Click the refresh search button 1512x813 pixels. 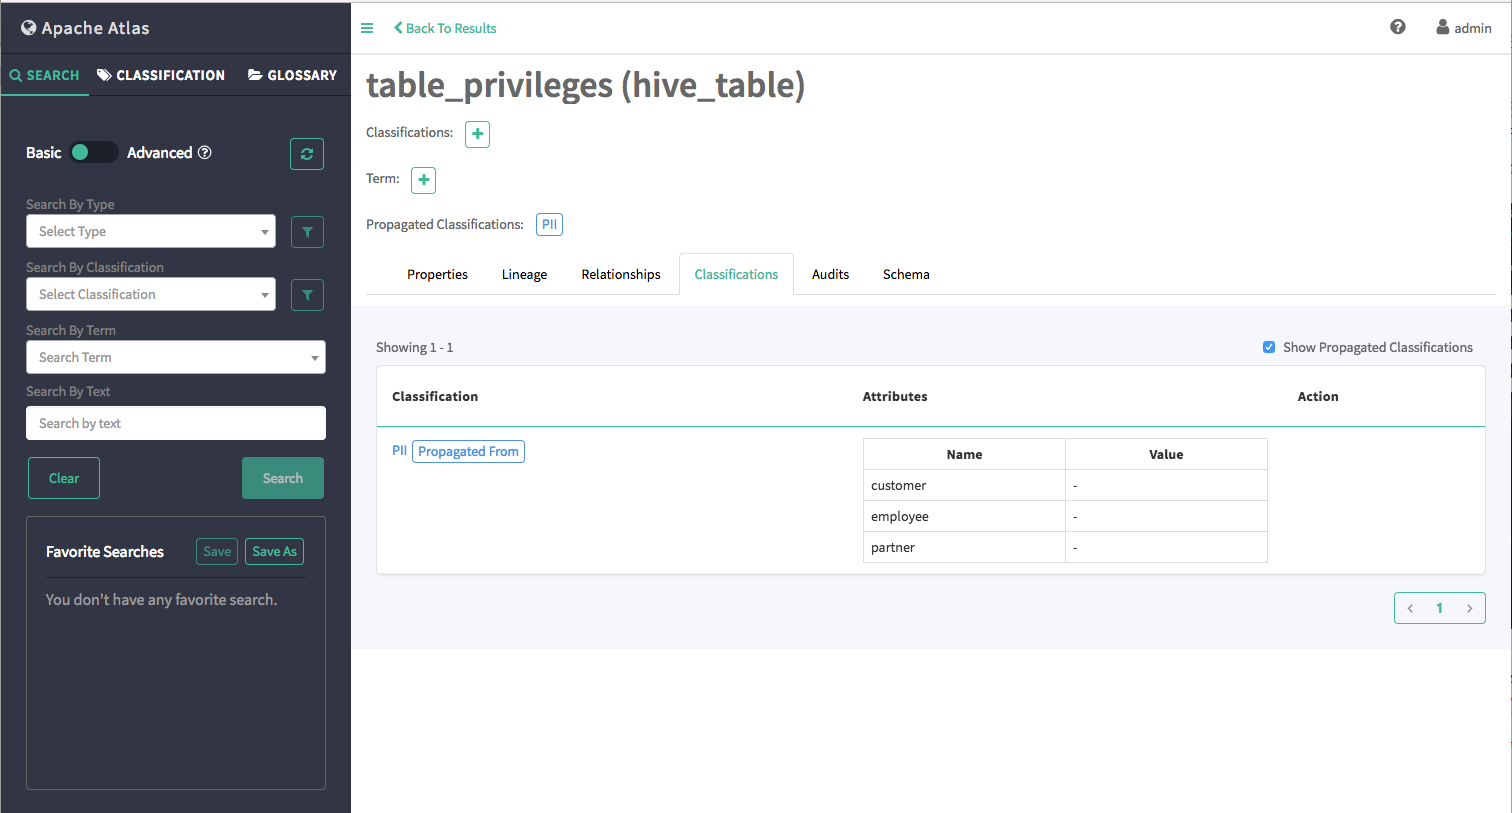[x=307, y=154]
